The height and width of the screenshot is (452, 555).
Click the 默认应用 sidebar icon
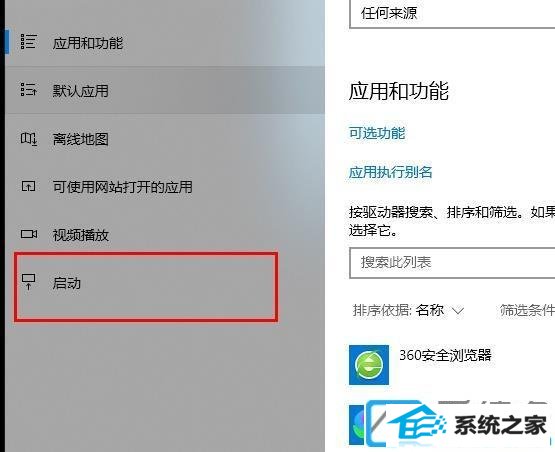[28, 90]
